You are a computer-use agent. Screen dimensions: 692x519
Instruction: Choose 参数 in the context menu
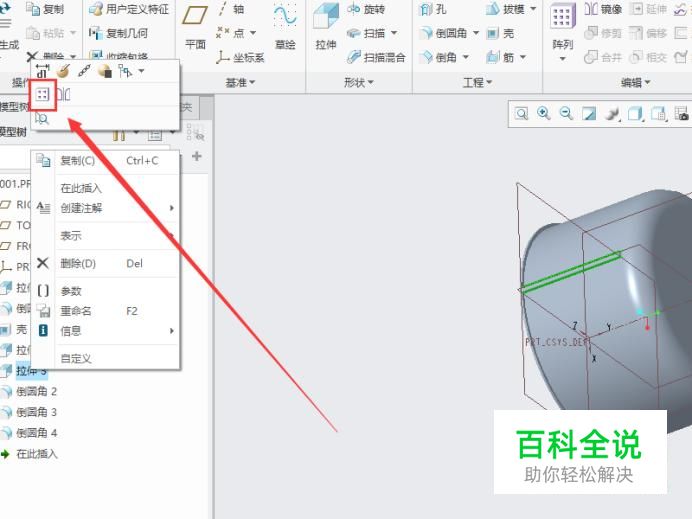106,291
